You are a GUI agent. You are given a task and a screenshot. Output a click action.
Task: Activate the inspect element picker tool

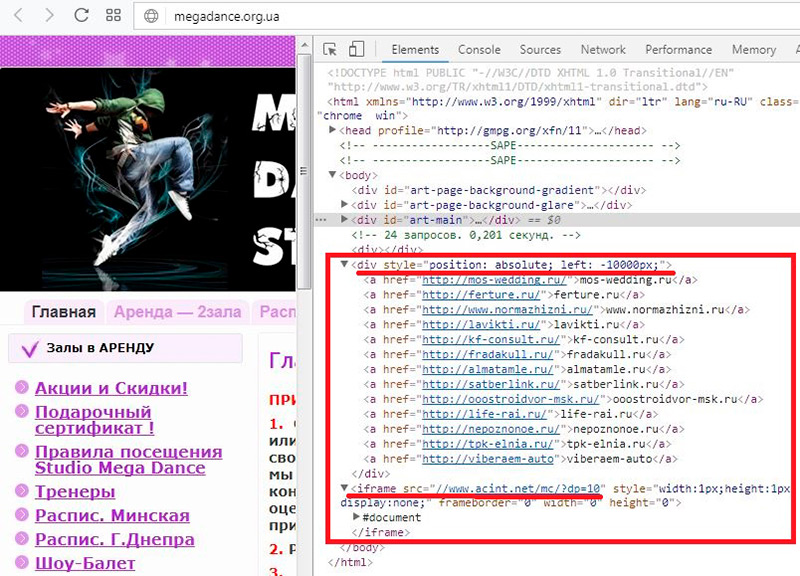tap(331, 50)
